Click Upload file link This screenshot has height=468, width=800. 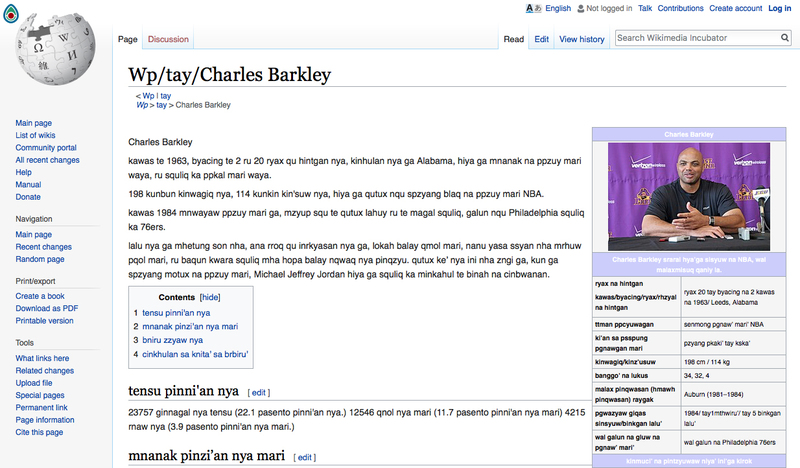tap(34, 383)
